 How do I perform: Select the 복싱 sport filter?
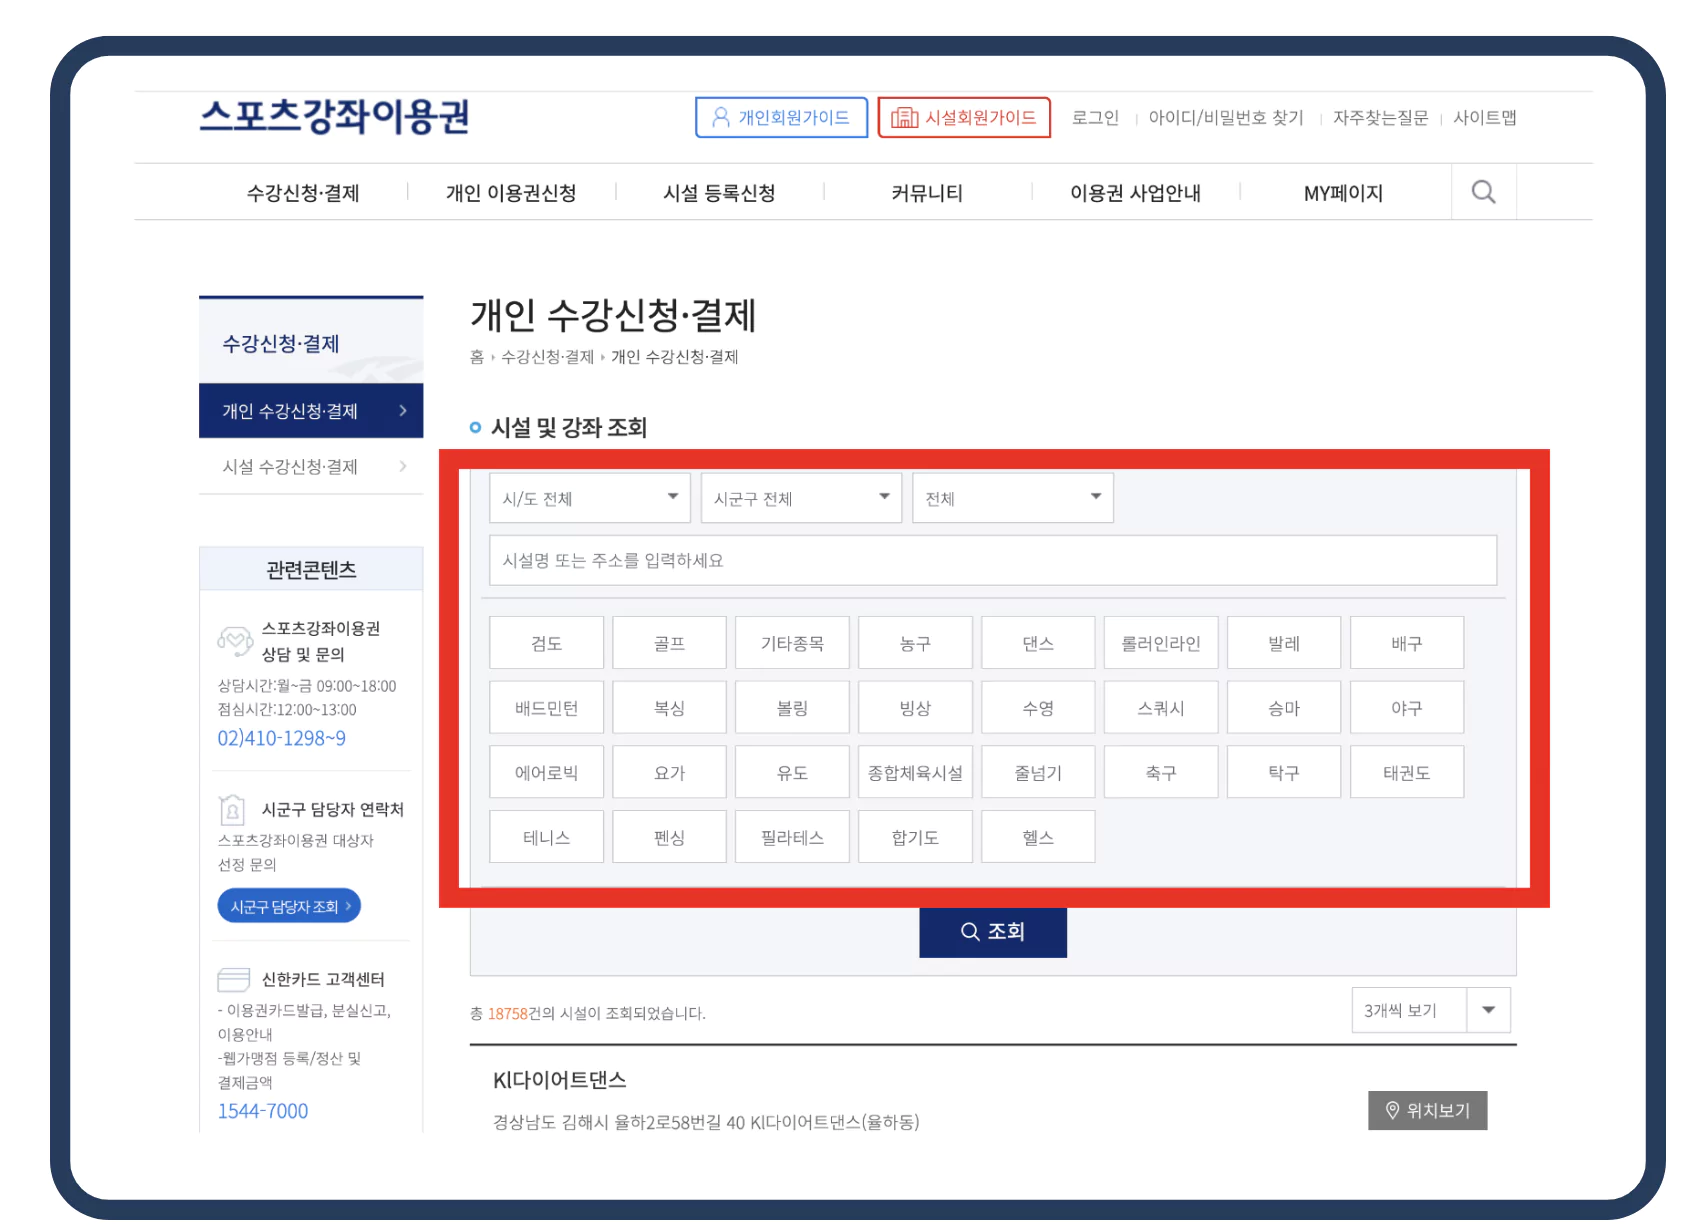[669, 708]
